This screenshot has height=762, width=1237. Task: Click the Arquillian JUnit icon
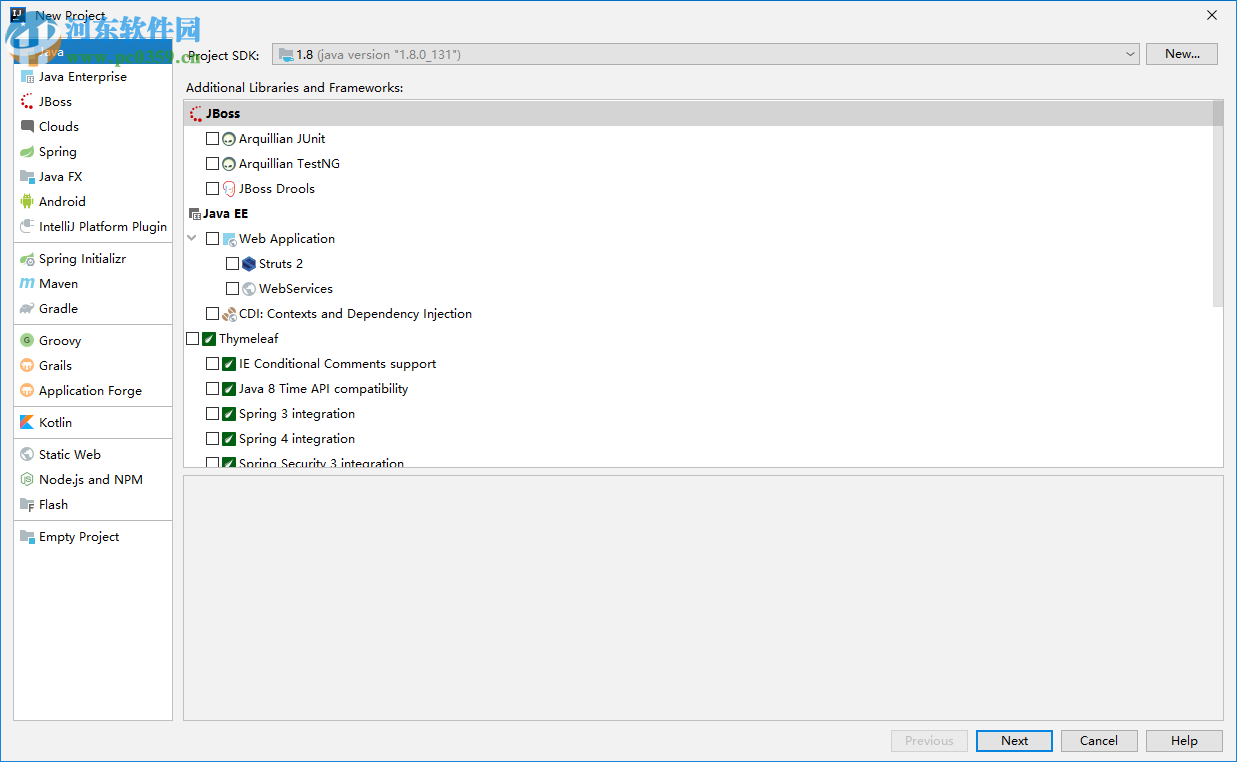click(229, 139)
